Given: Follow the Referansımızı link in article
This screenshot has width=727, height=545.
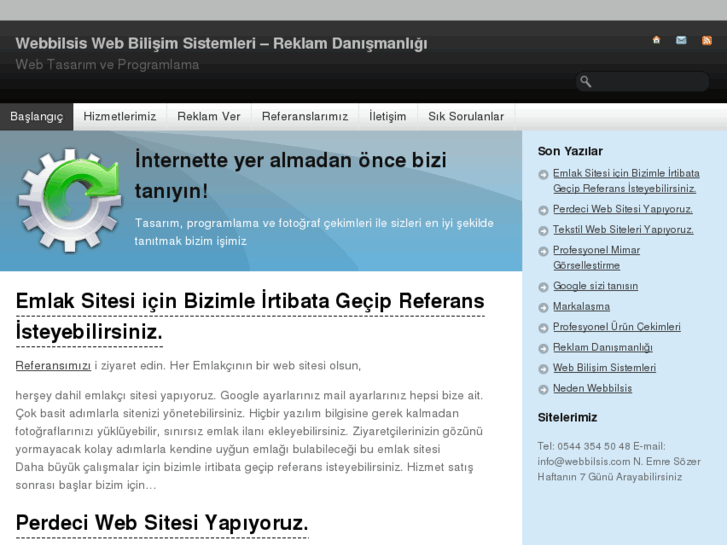Looking at the screenshot, I should 53,365.
